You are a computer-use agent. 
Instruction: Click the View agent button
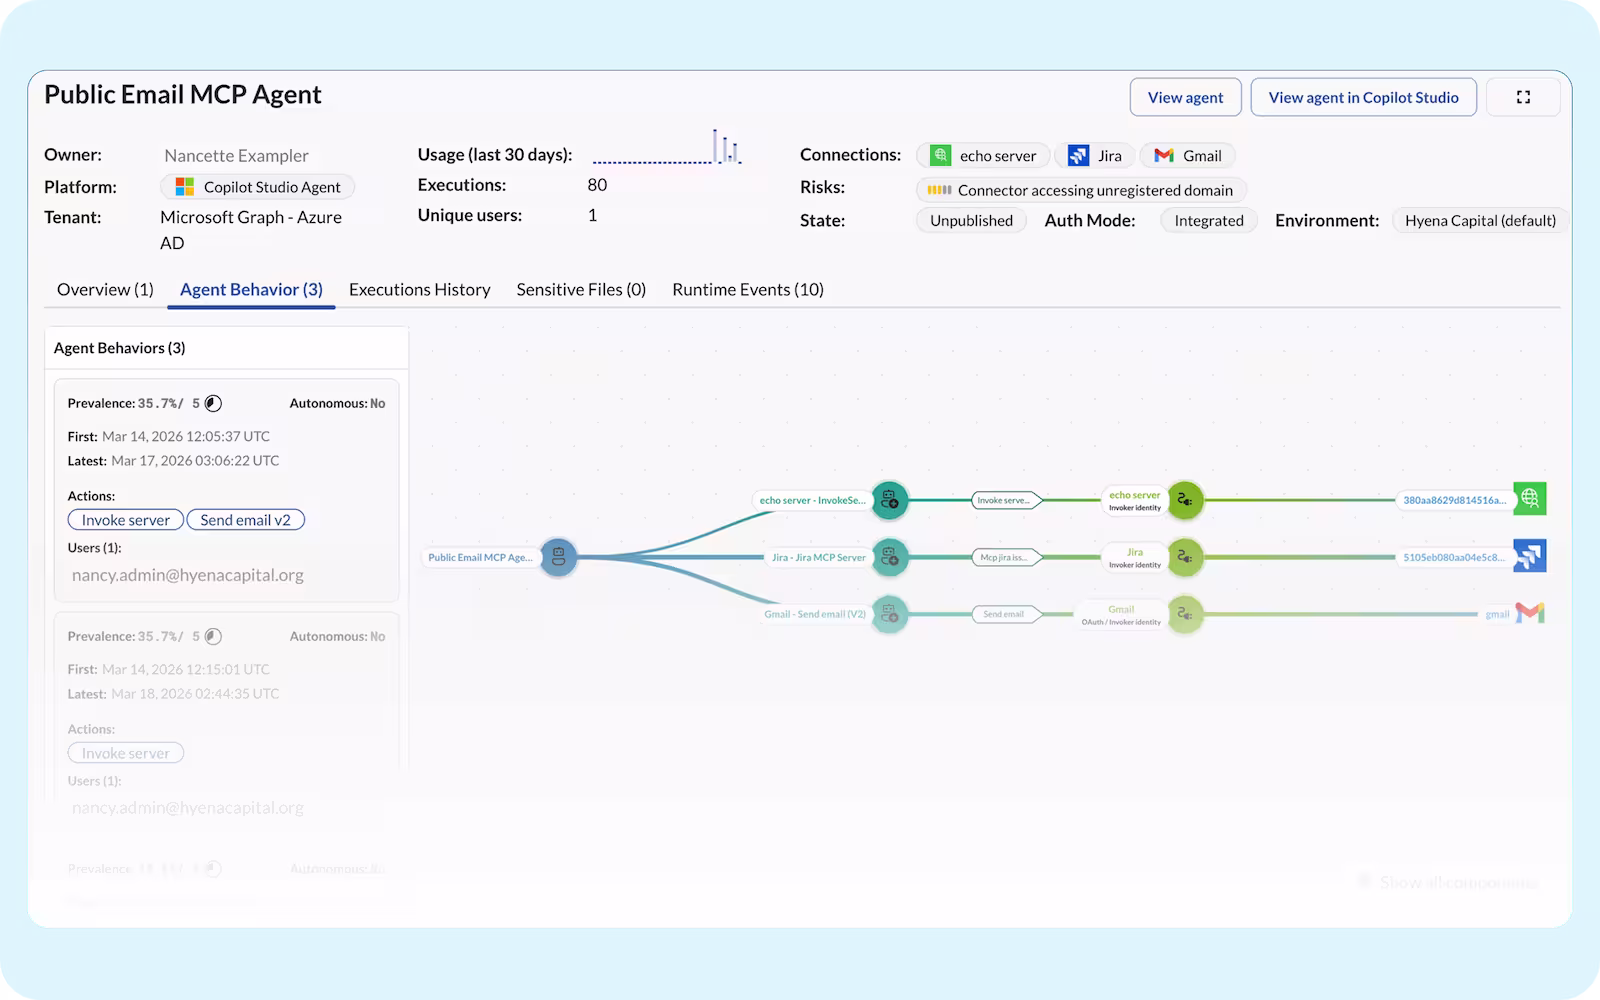click(1185, 97)
